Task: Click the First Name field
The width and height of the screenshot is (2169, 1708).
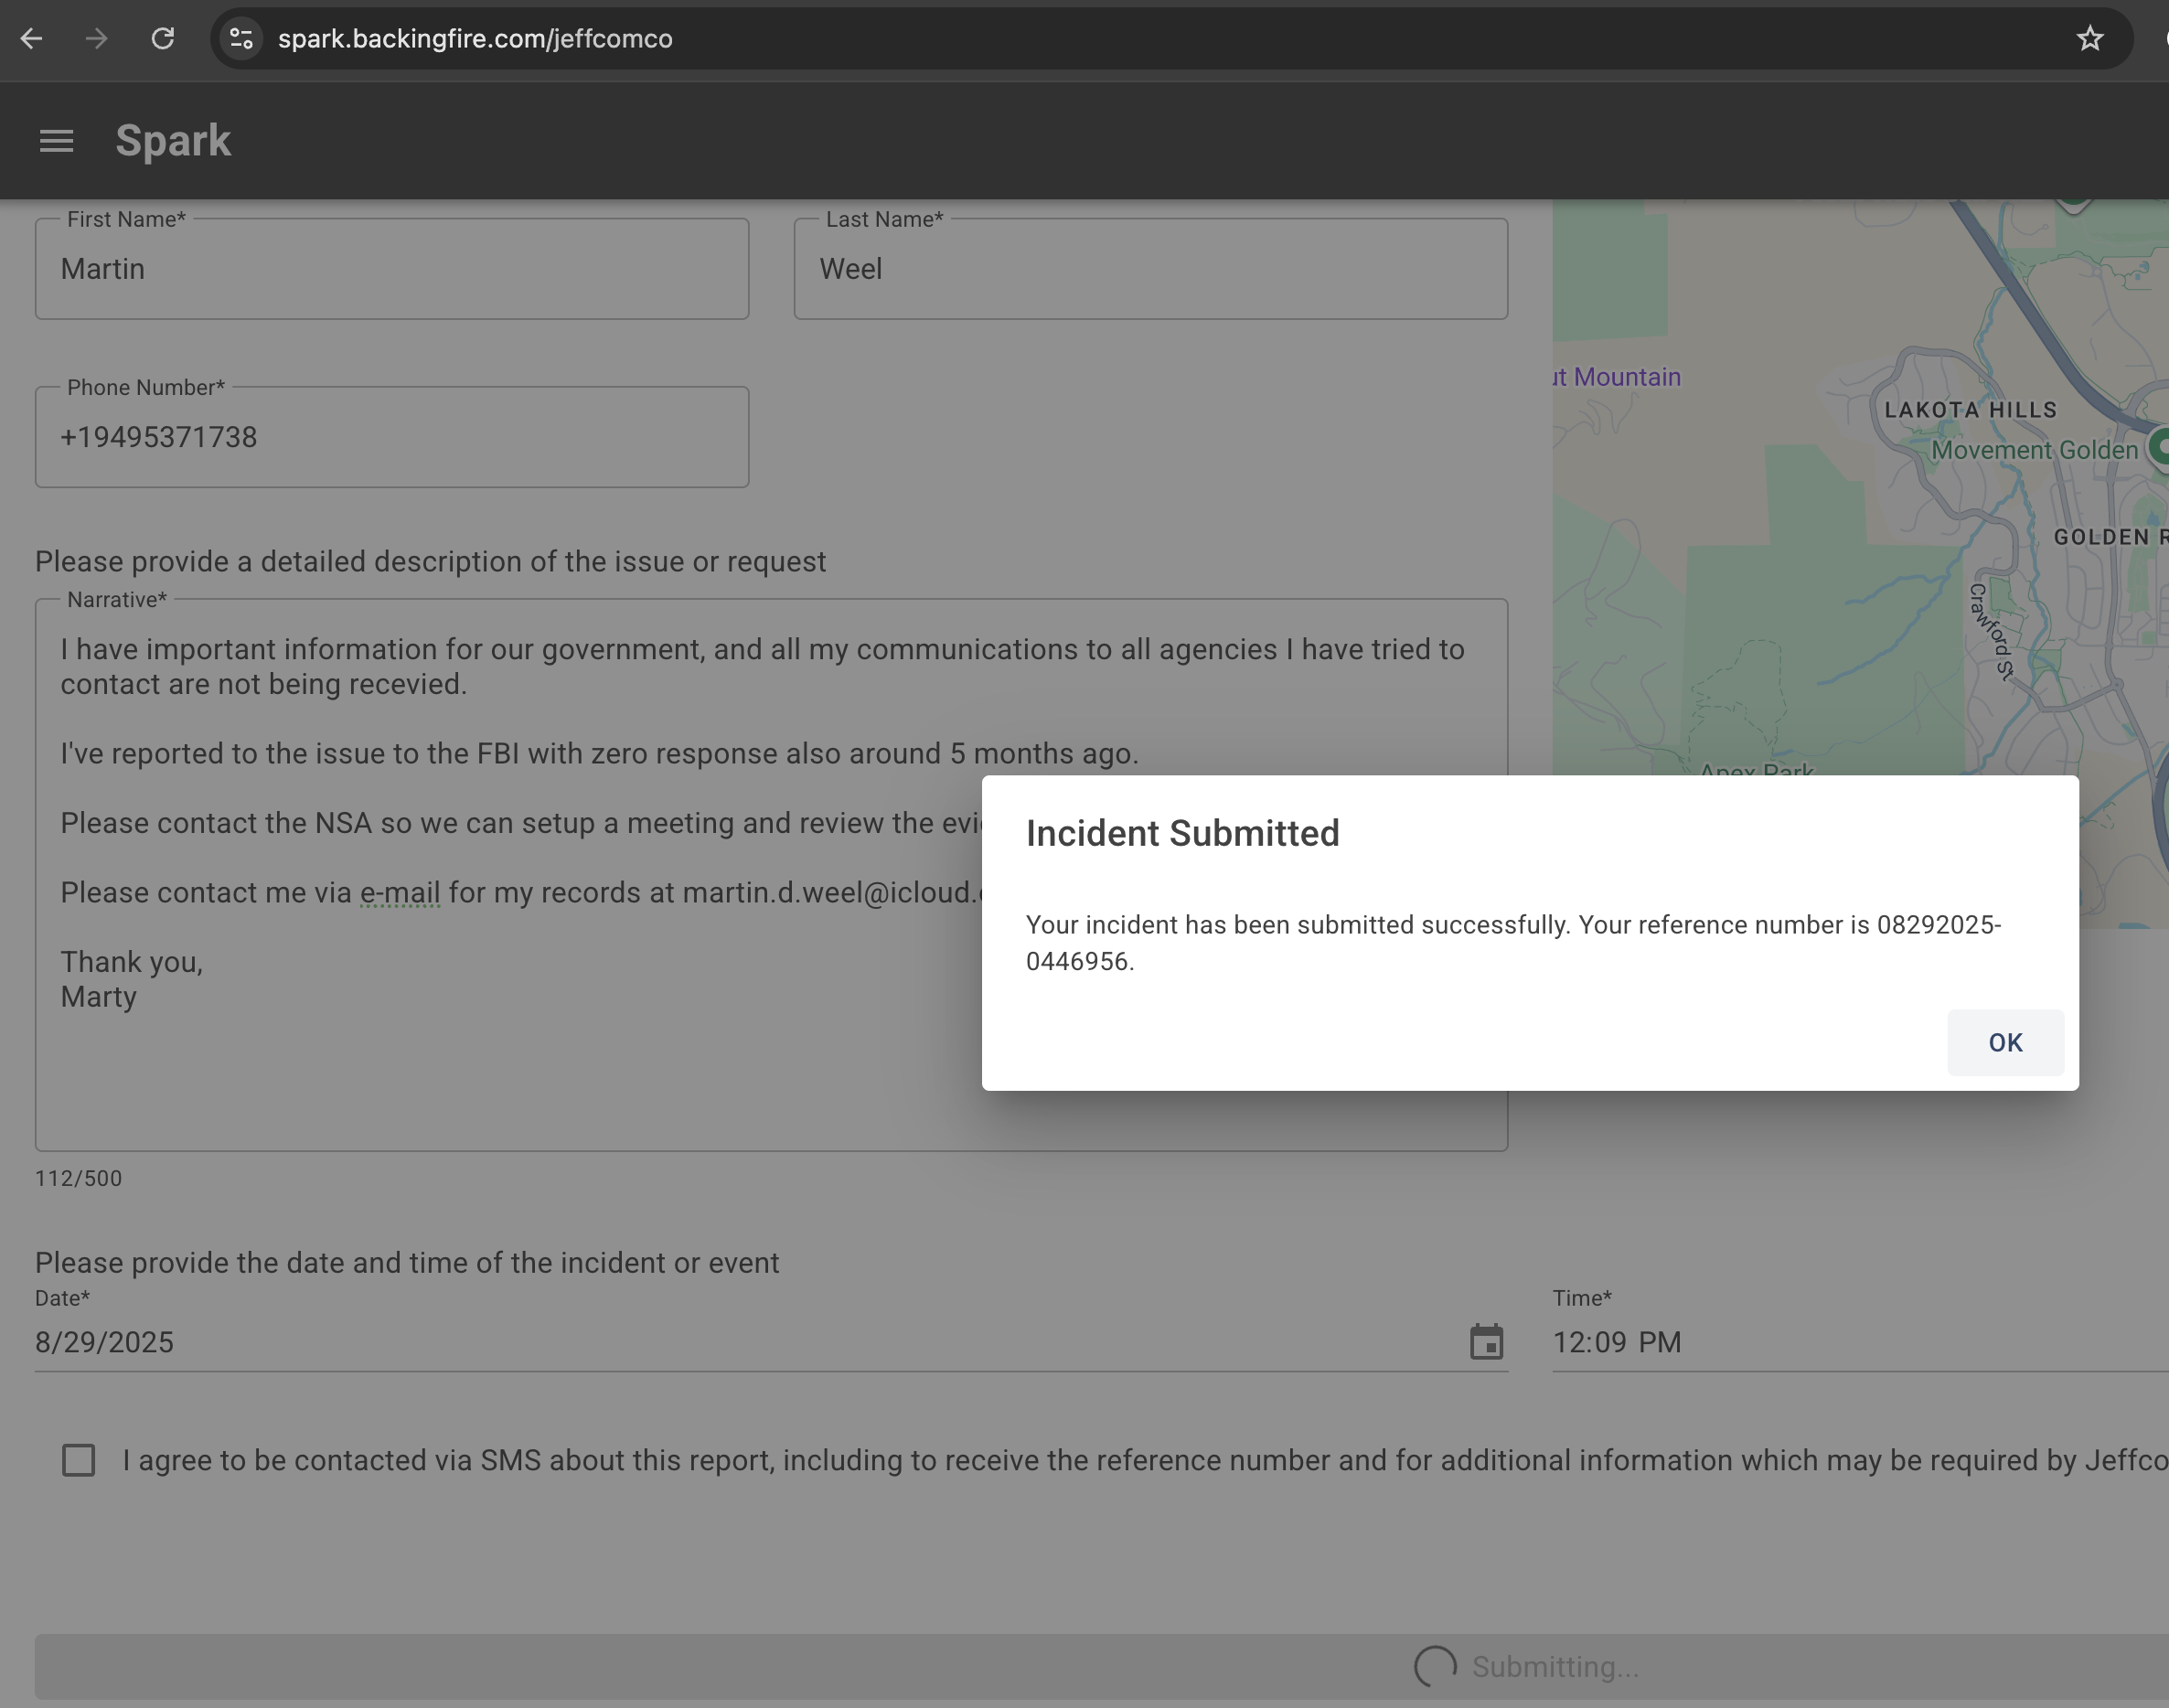Action: tap(391, 269)
